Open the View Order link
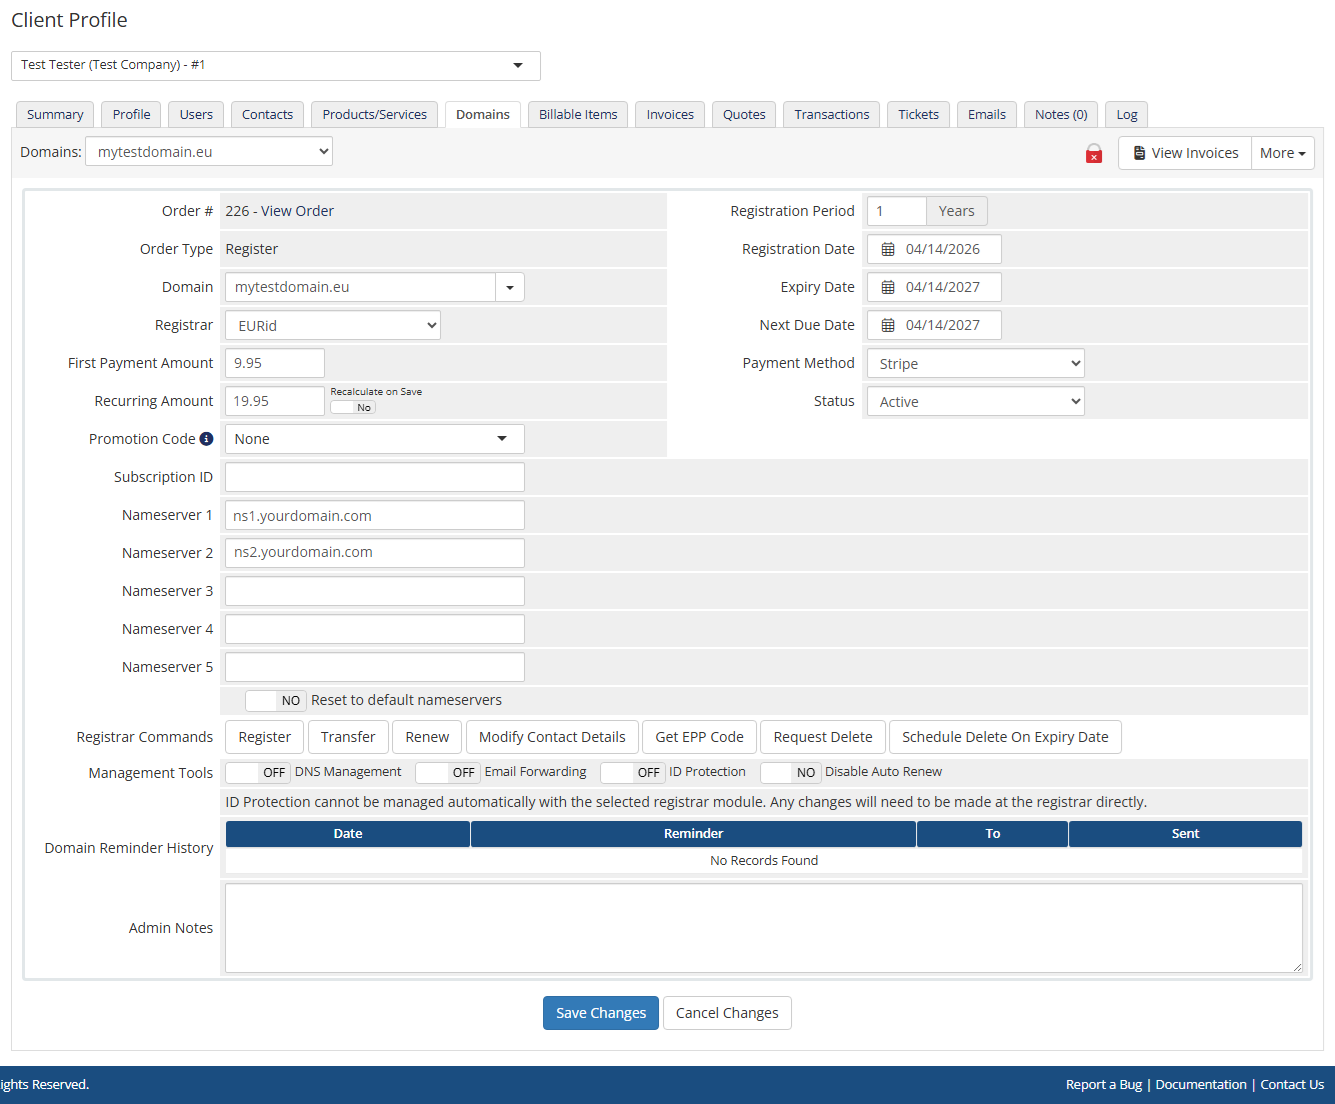This screenshot has height=1104, width=1335. click(x=298, y=211)
